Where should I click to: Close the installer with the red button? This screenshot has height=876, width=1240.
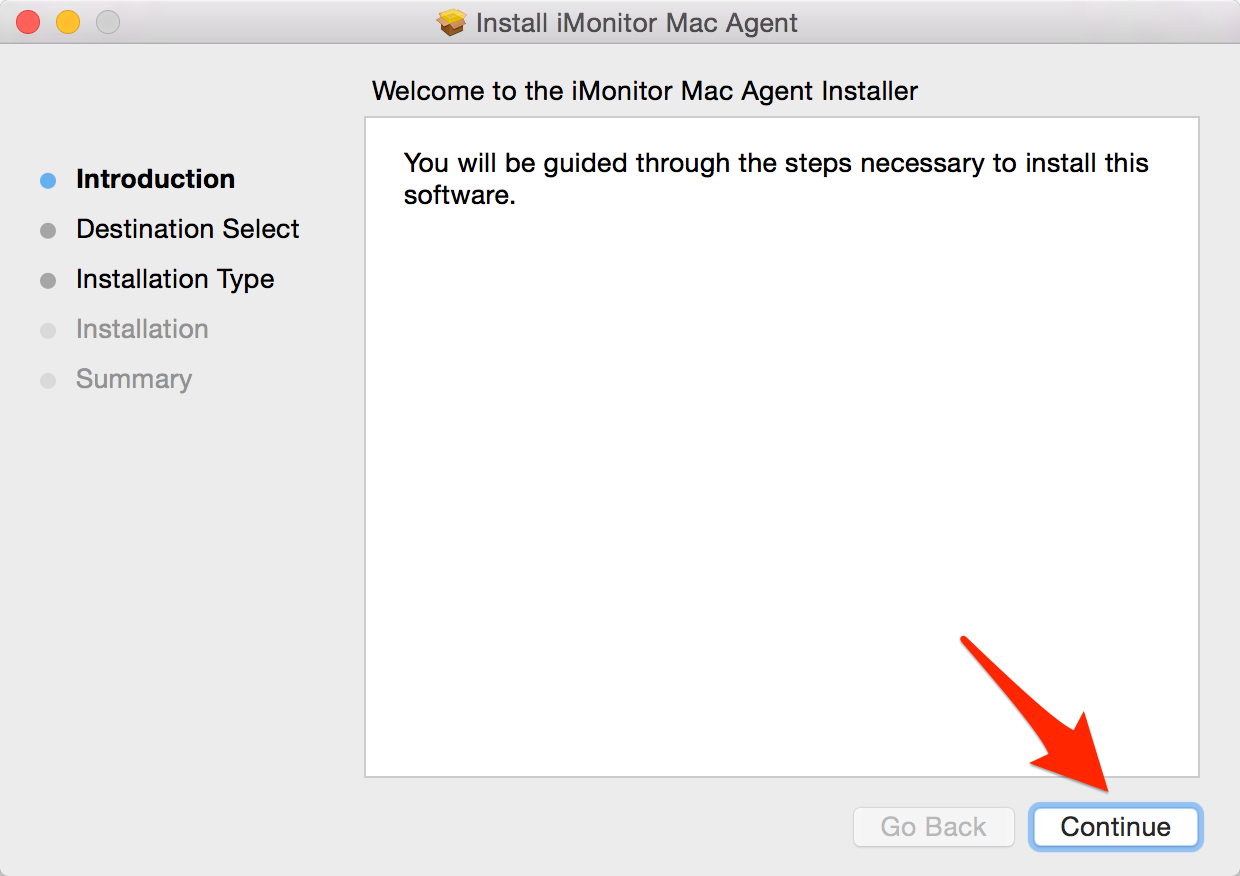click(28, 22)
